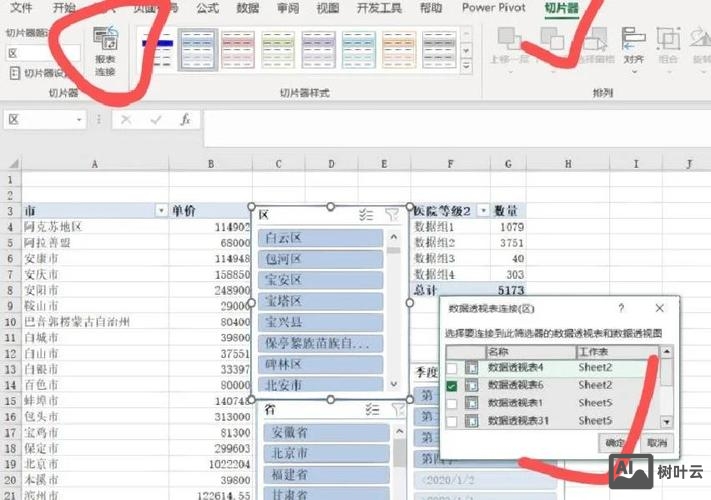
Task: Apply the orange slicer style
Action: tap(399, 50)
